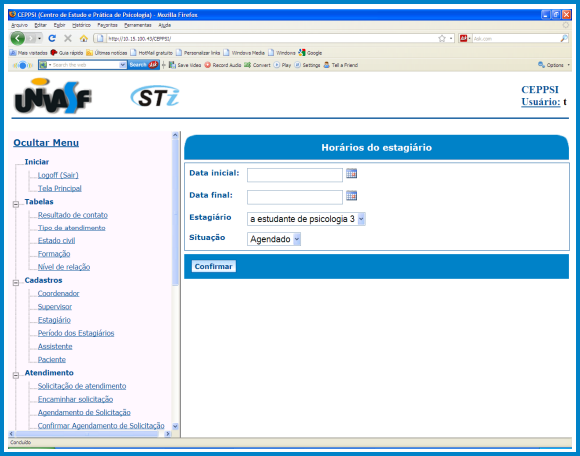Click the stop loading X icon
This screenshot has height=456, width=580.
coord(68,38)
